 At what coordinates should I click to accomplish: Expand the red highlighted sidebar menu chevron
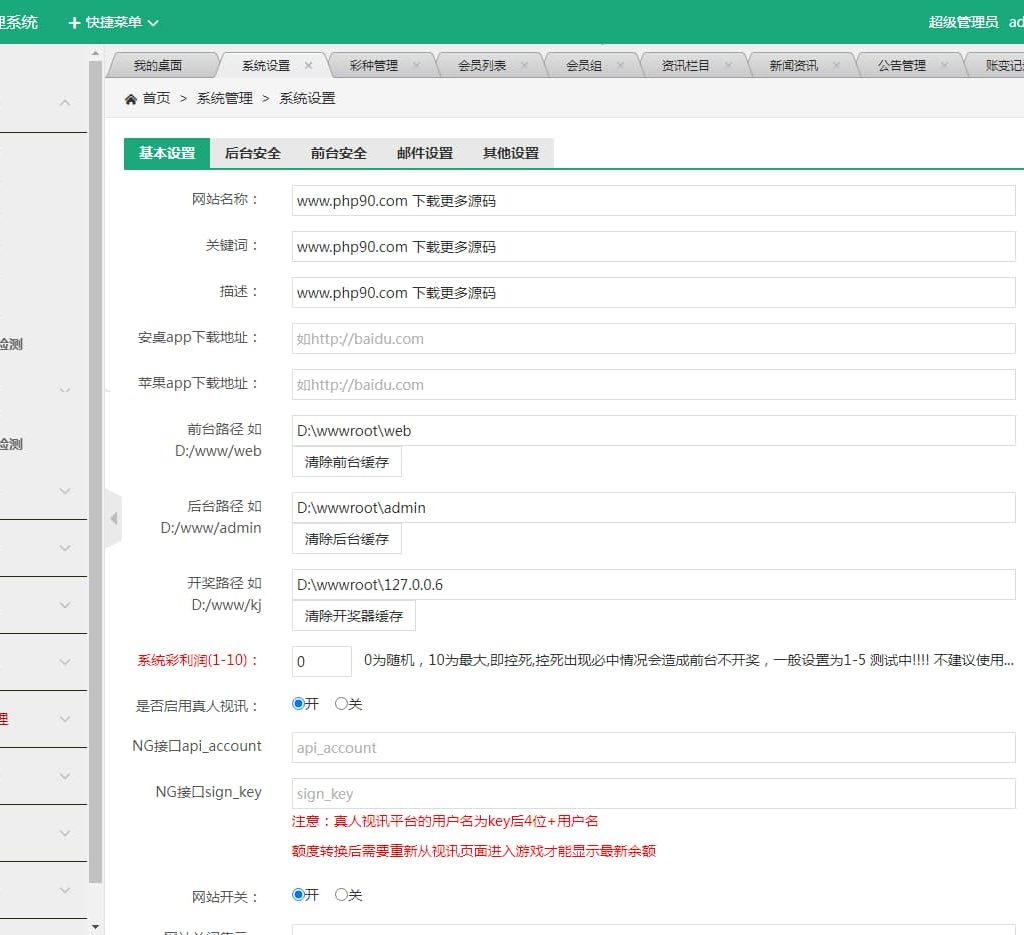point(65,719)
